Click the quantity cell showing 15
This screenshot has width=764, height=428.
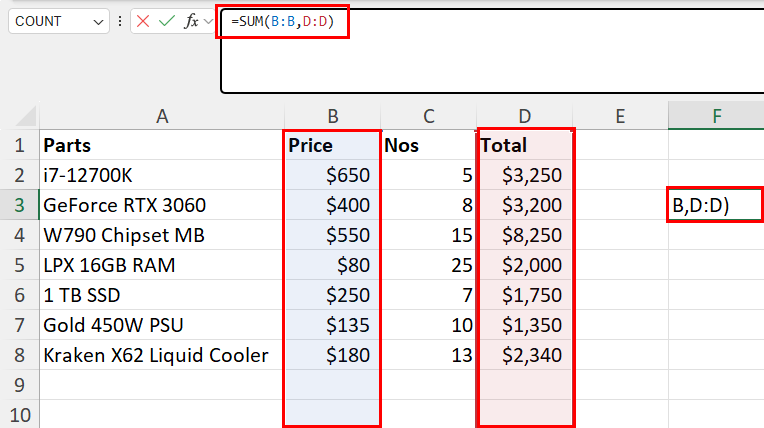tap(428, 235)
